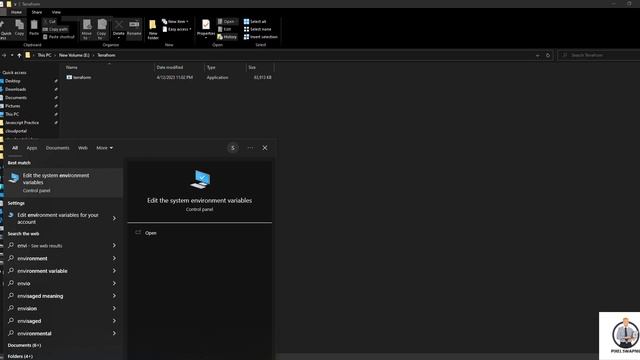This screenshot has width=640, height=360.
Task: Click the Edit button in the ribbon
Action: (224, 29)
